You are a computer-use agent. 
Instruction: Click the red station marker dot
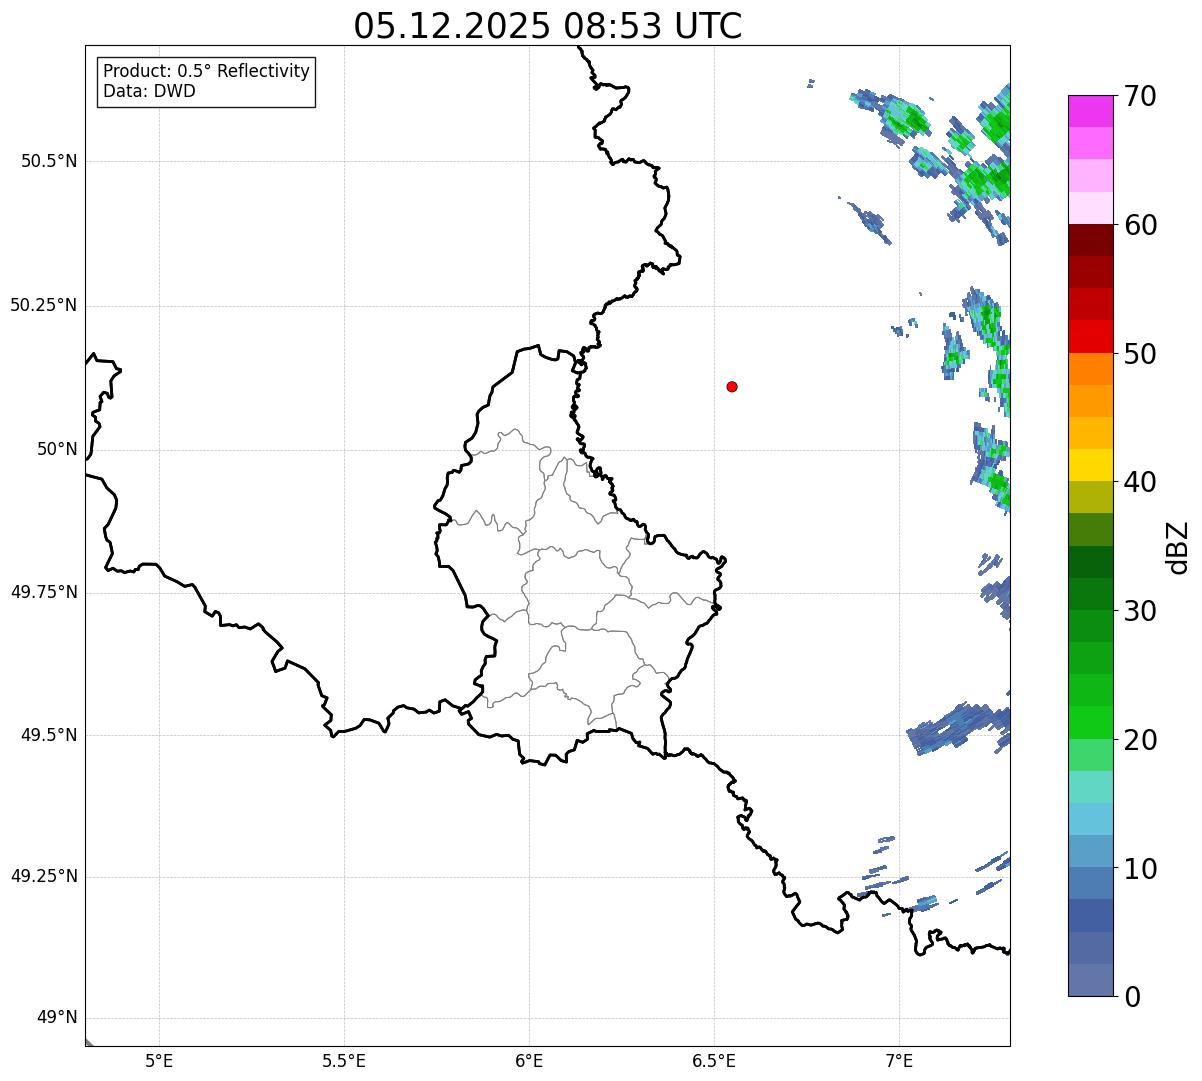[x=732, y=386]
